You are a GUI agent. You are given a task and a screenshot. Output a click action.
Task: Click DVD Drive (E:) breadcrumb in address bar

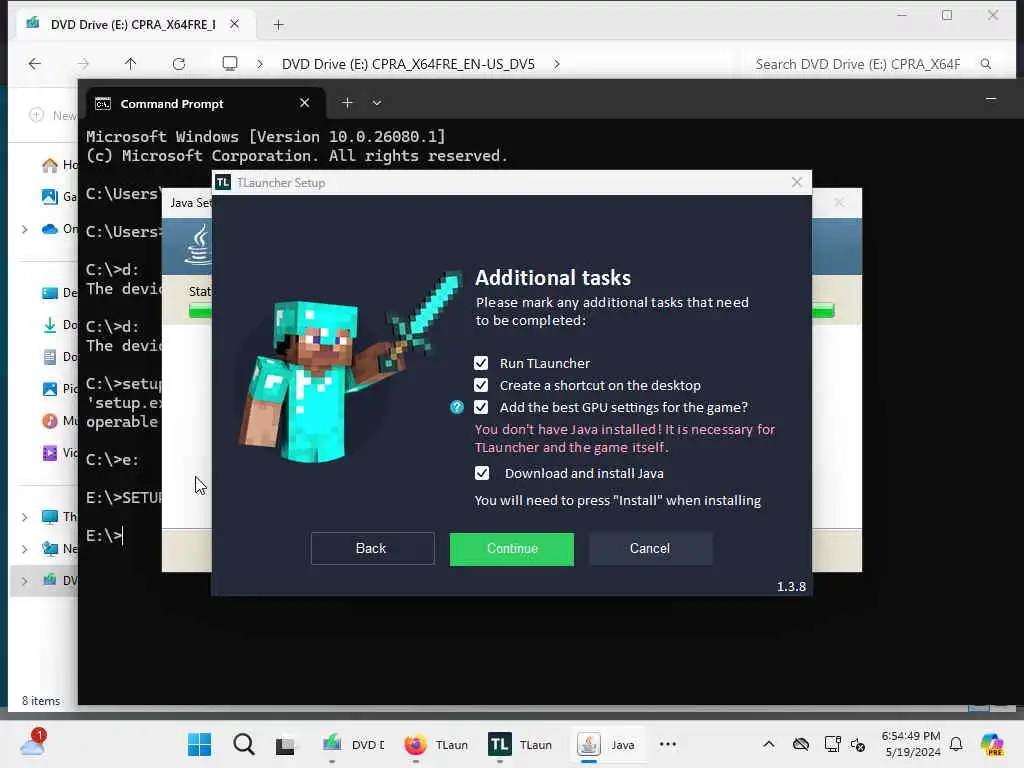[408, 64]
